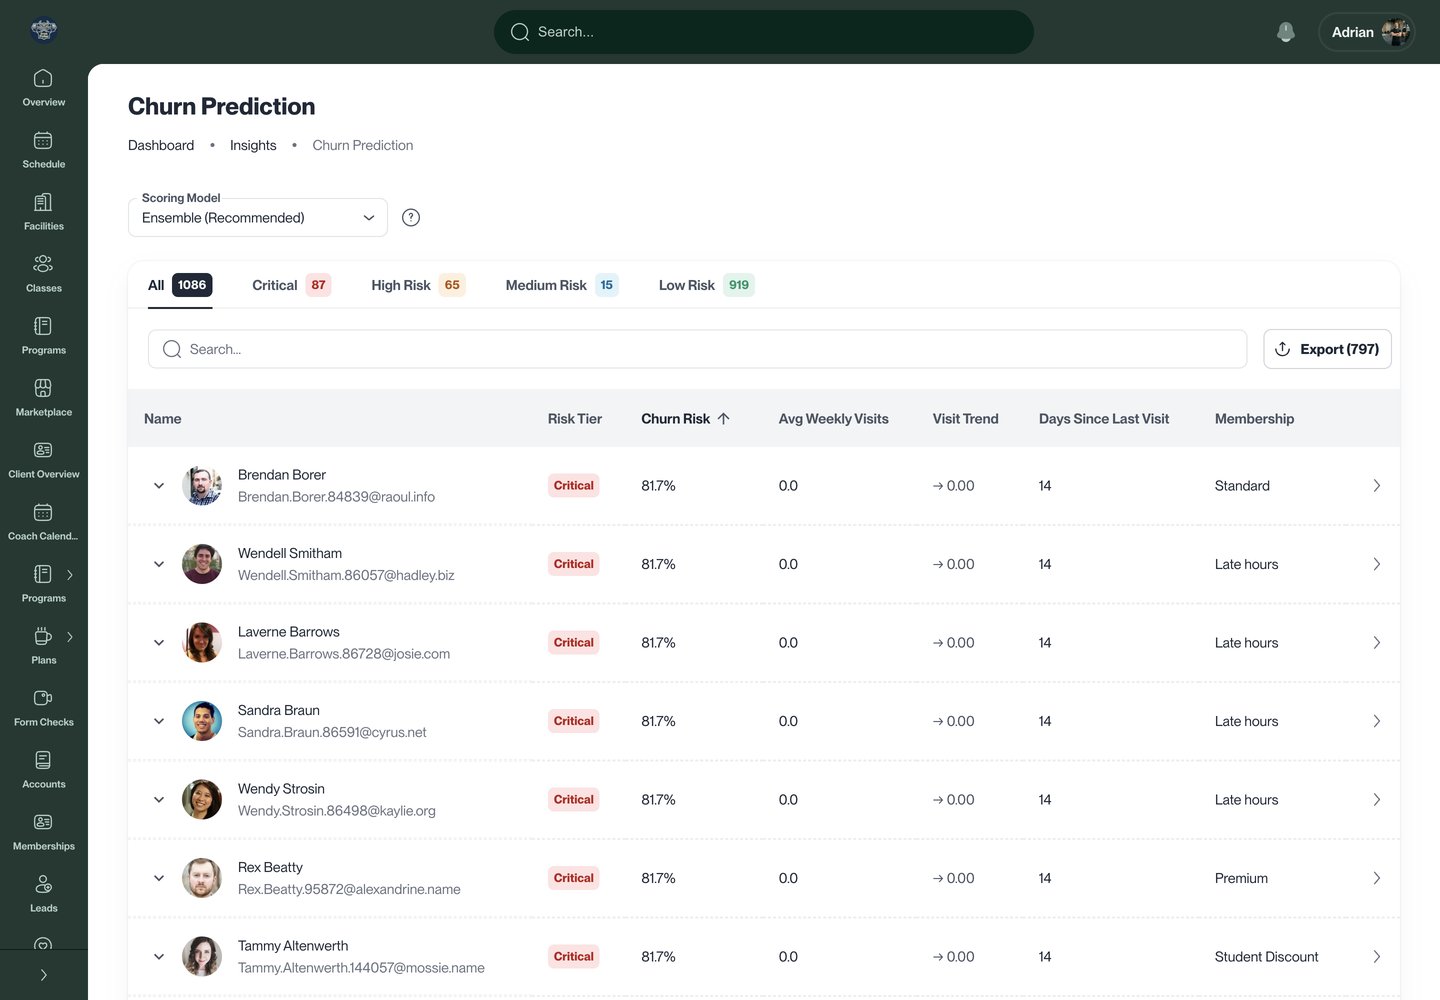Expand Wendell Smitham's row chevron
This screenshot has height=1000, width=1440.
[x=158, y=564]
